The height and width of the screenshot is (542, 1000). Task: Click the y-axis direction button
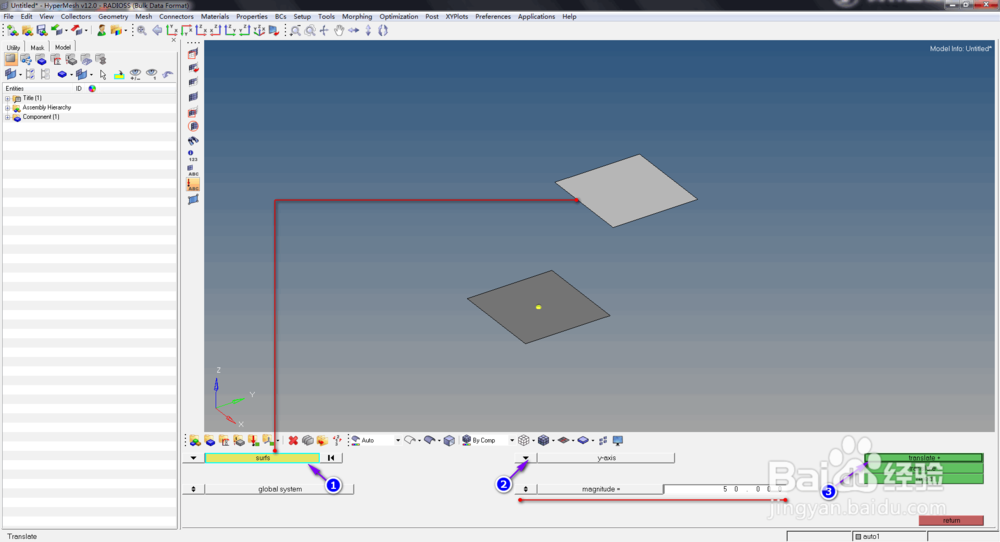tap(606, 458)
